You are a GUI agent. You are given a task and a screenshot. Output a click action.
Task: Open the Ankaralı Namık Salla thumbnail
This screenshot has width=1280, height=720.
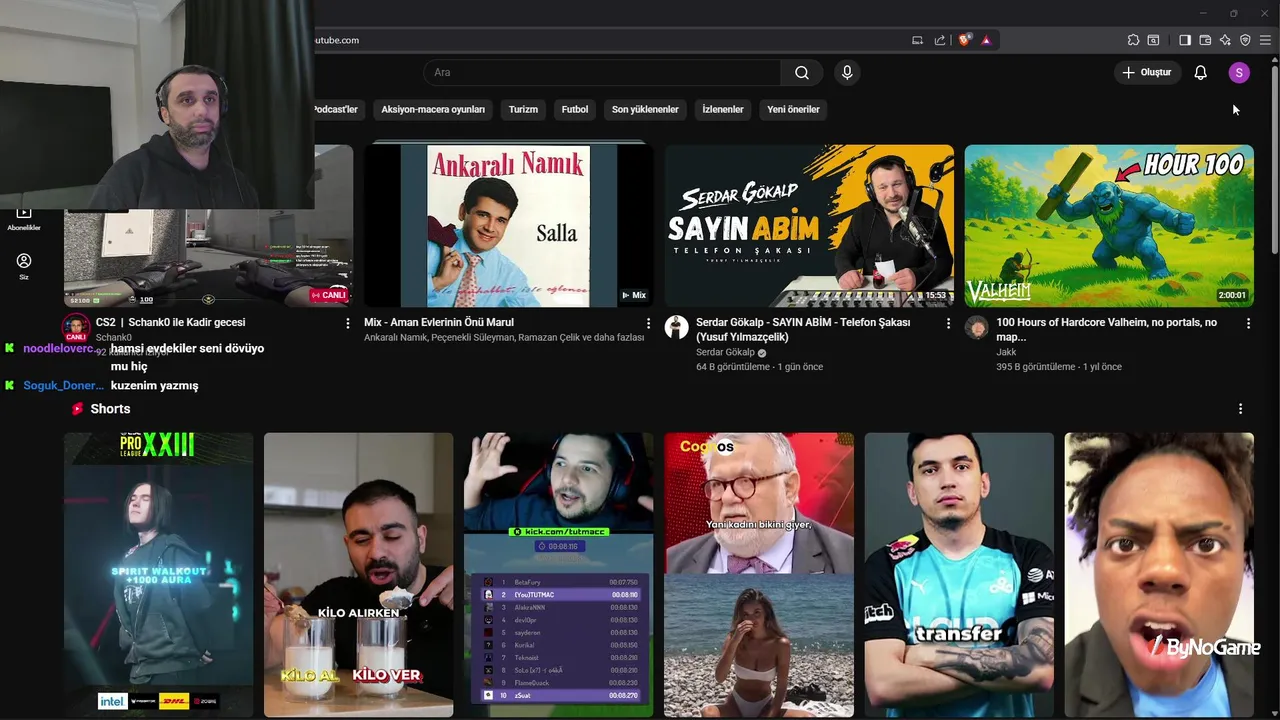(x=509, y=226)
